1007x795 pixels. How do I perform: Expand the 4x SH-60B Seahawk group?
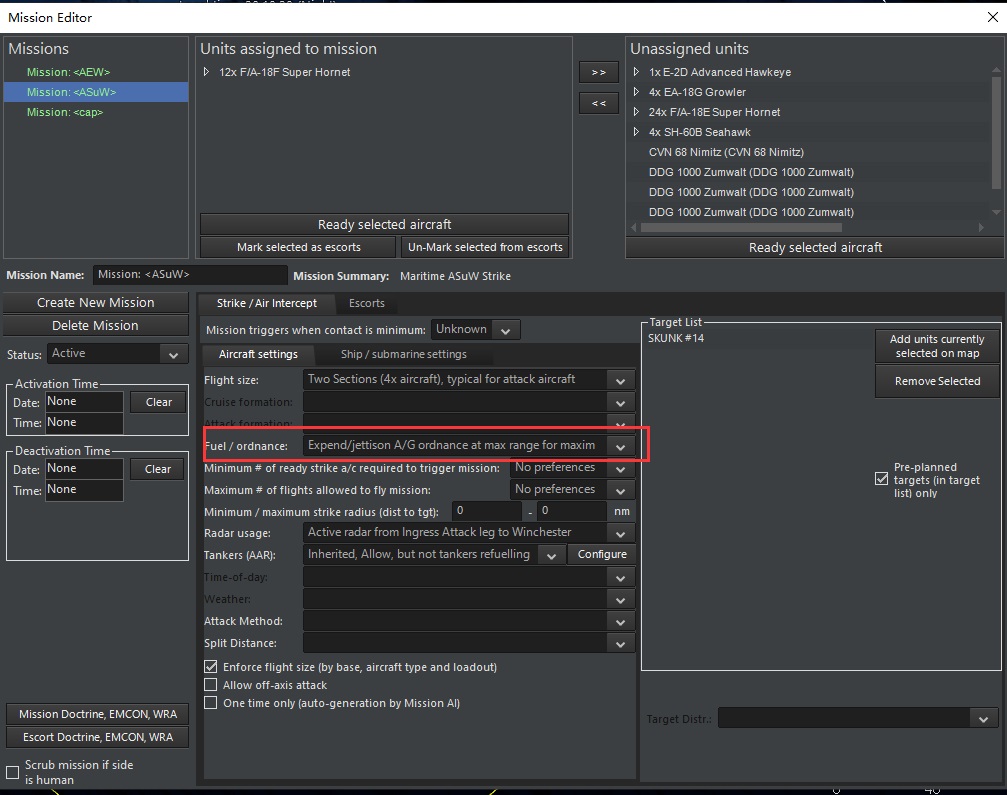pos(636,132)
